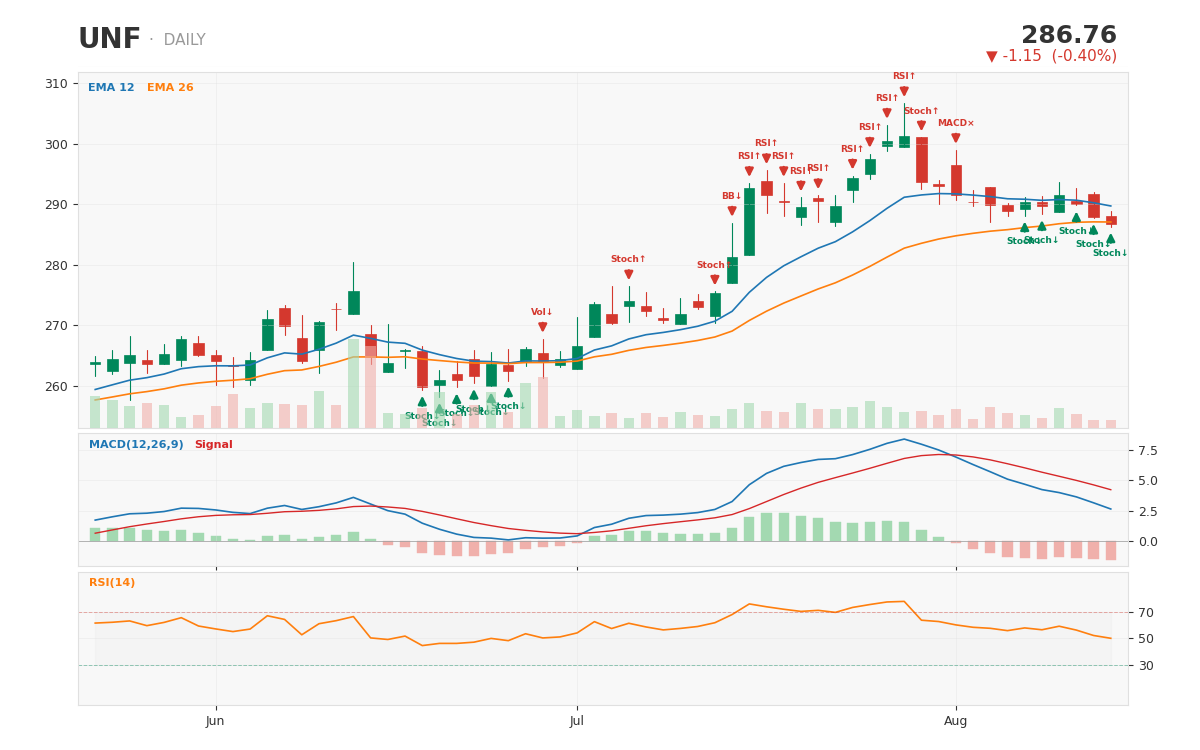
Task: Click the UNF ticker symbol
Action: click(110, 40)
